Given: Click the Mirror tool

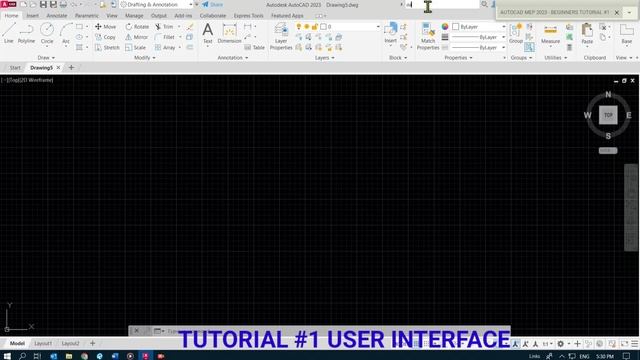Looking at the screenshot, I should pyautogui.click(x=136, y=37).
